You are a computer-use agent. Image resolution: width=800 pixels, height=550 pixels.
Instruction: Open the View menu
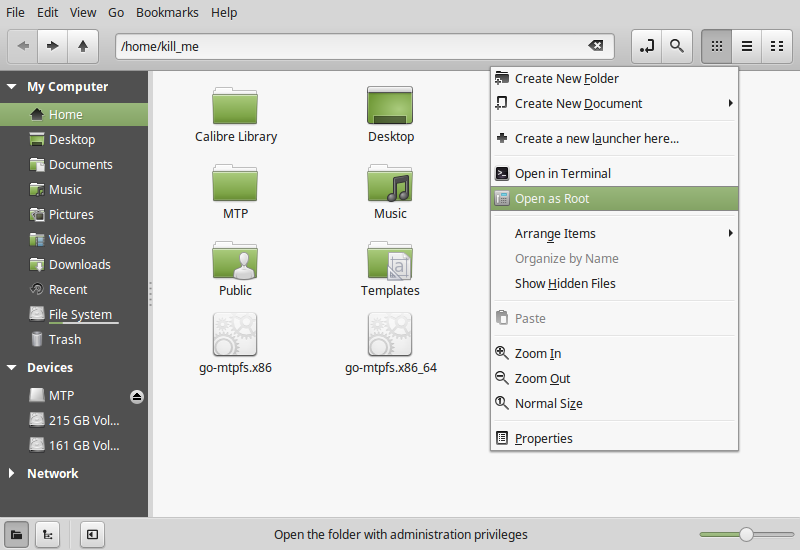[83, 13]
